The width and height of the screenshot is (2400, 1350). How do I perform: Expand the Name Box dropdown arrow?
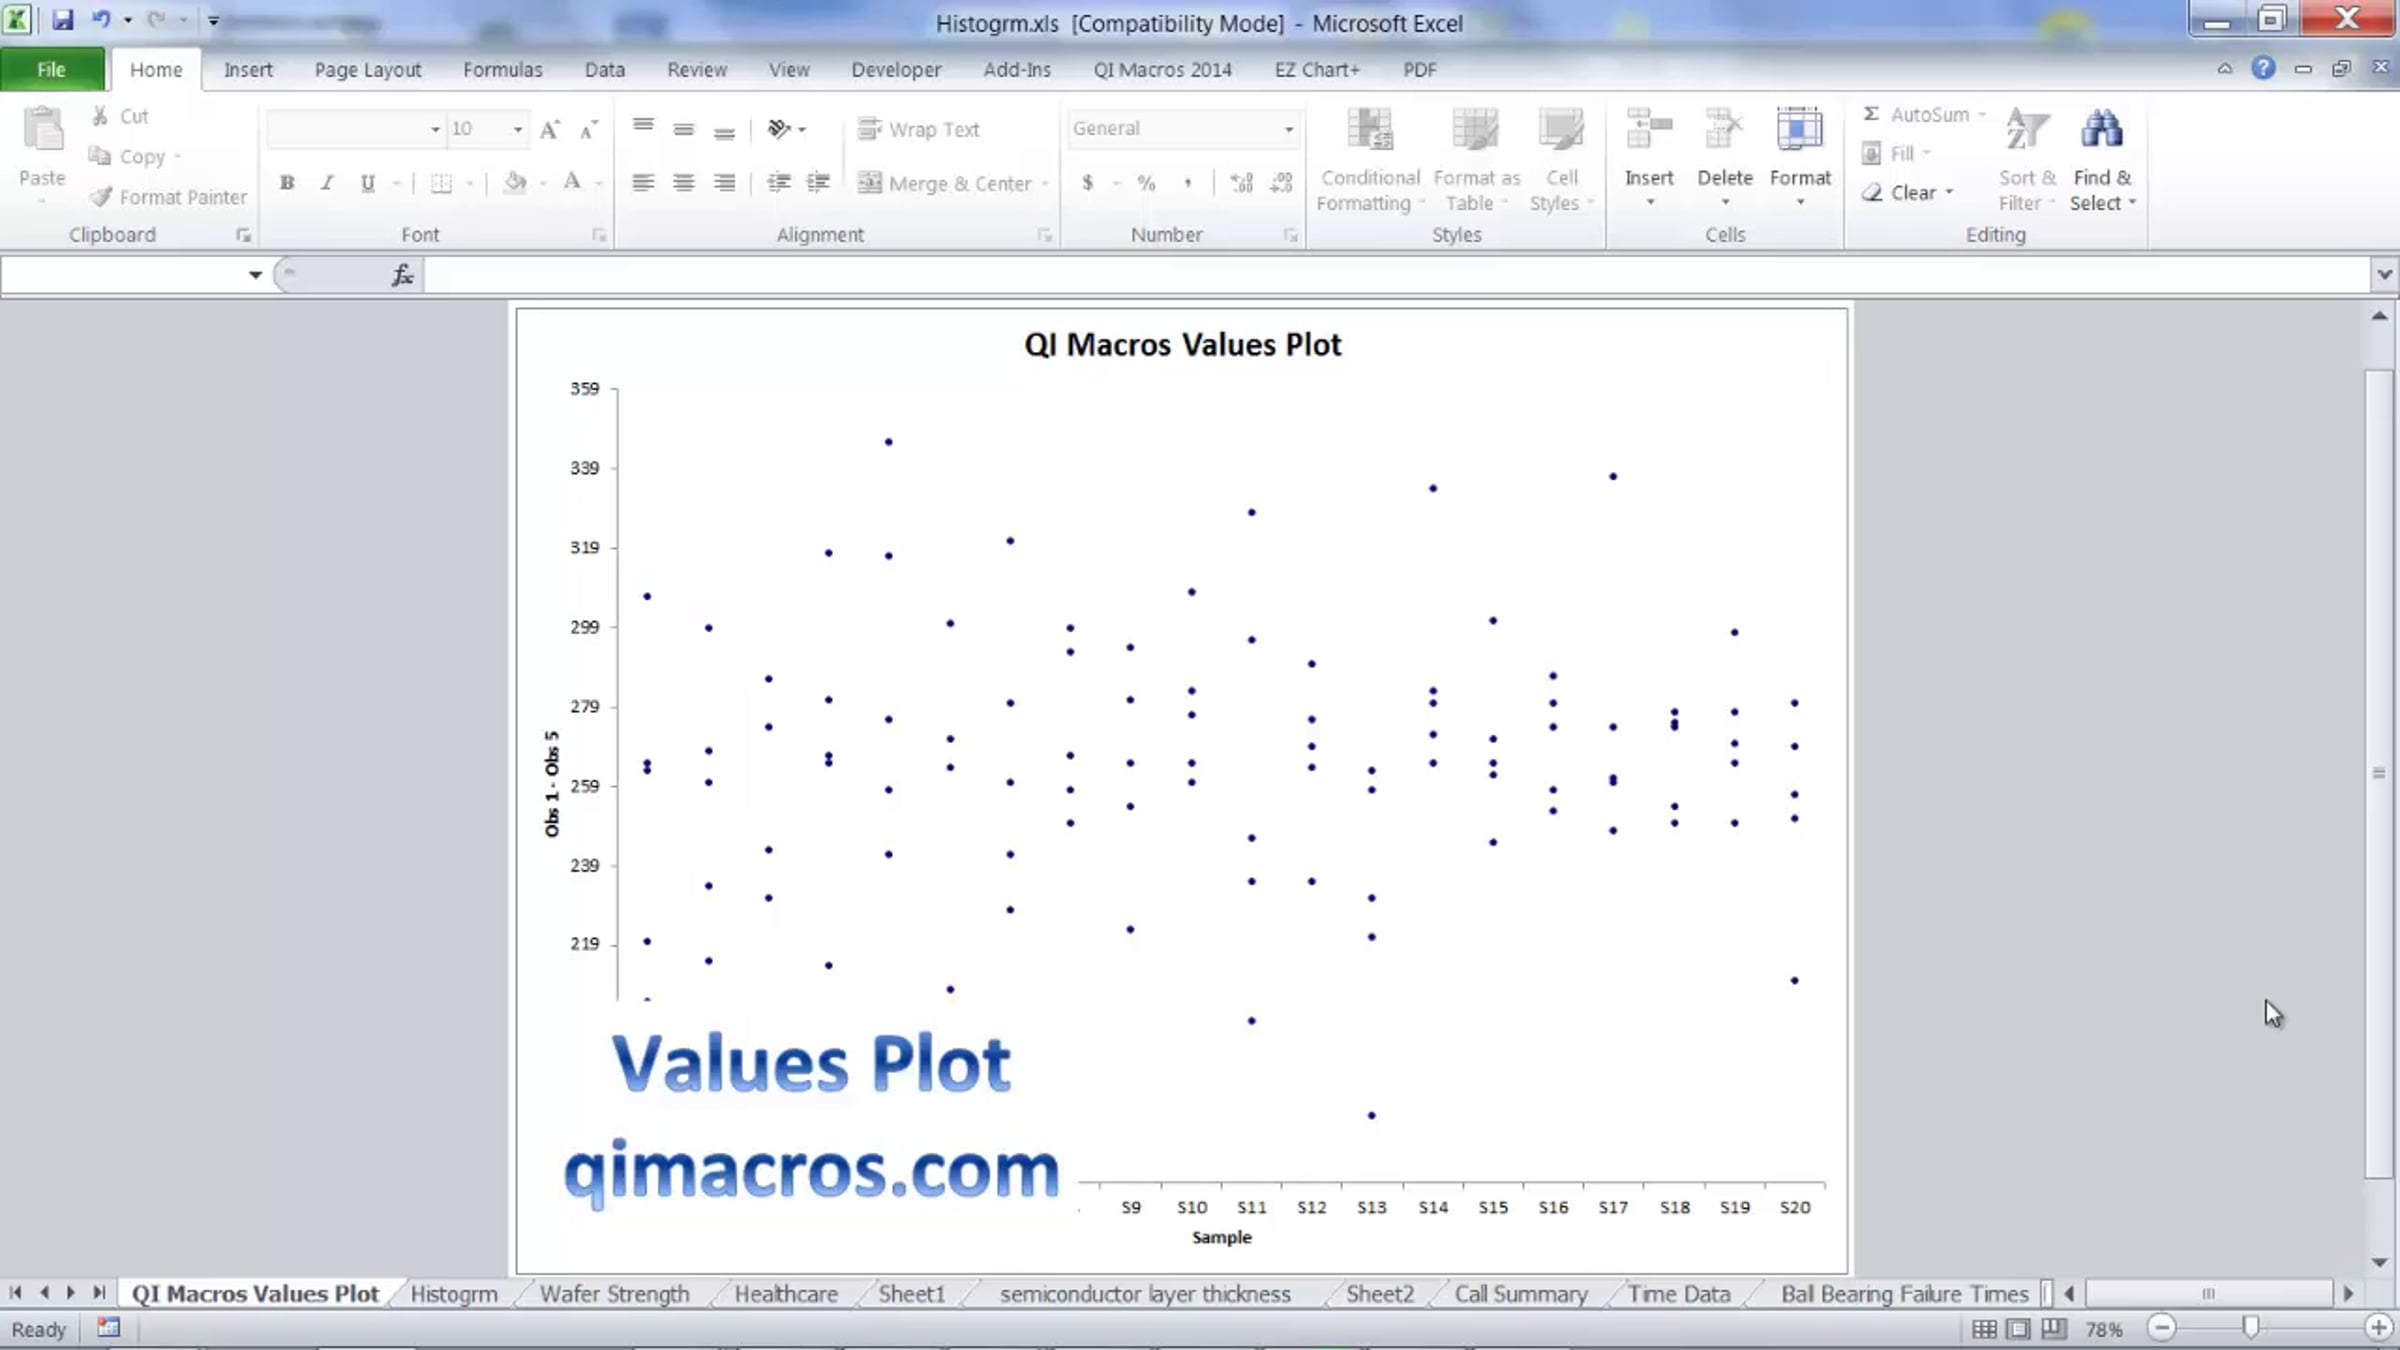click(255, 275)
